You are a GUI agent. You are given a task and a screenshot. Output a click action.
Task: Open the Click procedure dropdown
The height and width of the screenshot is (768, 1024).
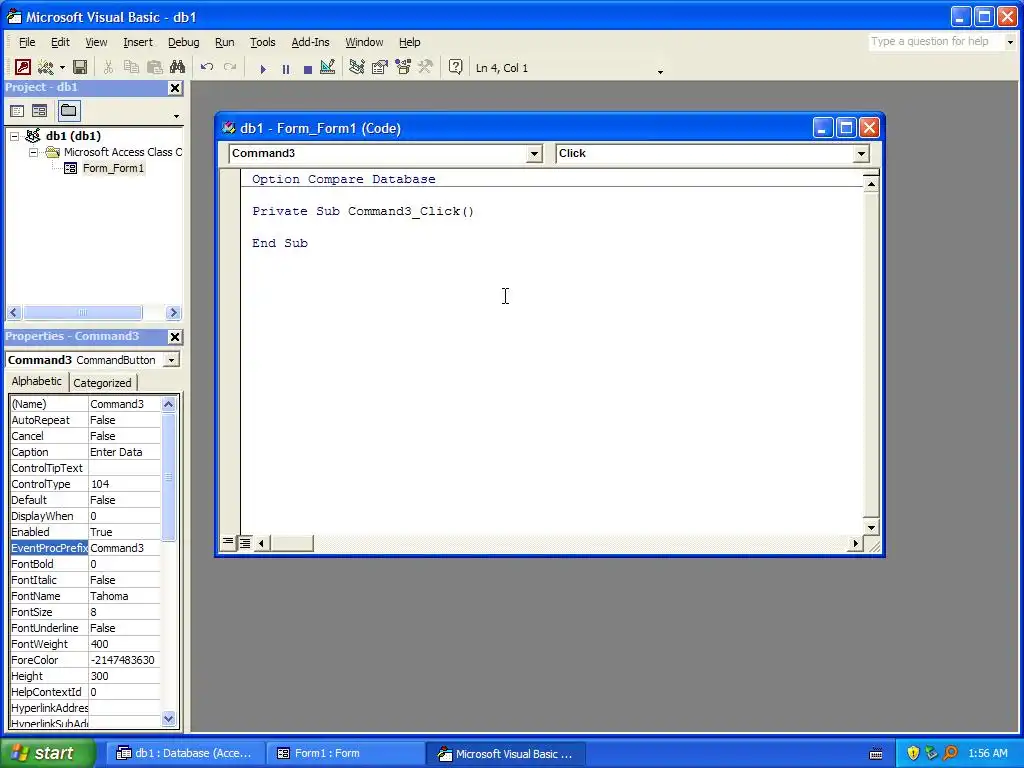click(x=861, y=153)
